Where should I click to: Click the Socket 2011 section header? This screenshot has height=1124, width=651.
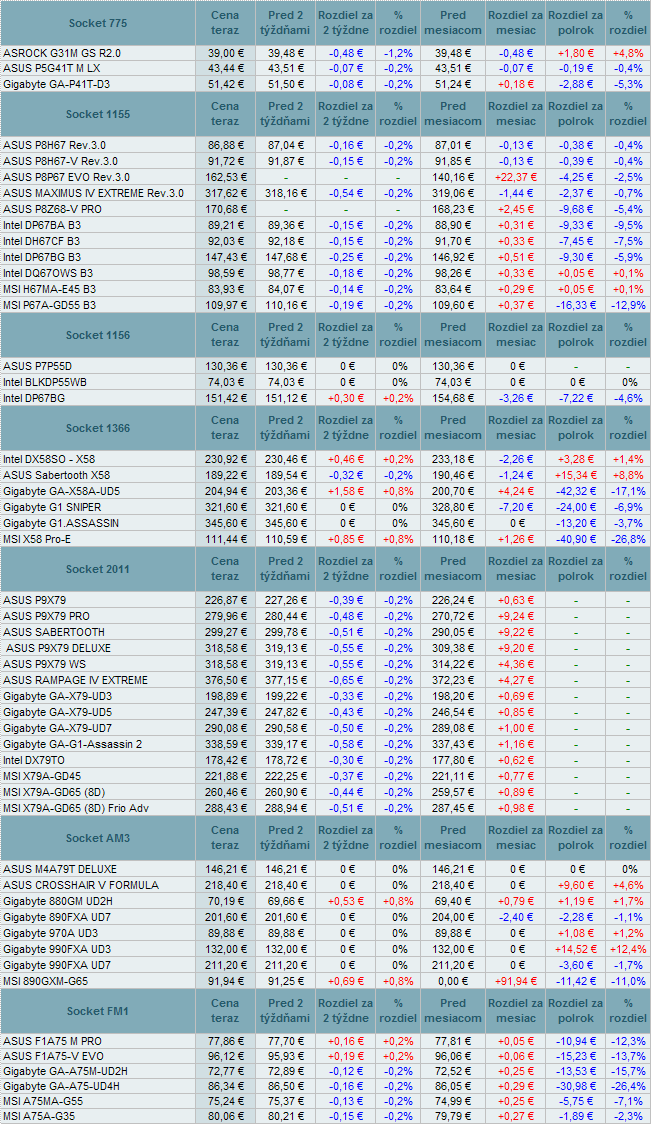tap(98, 569)
